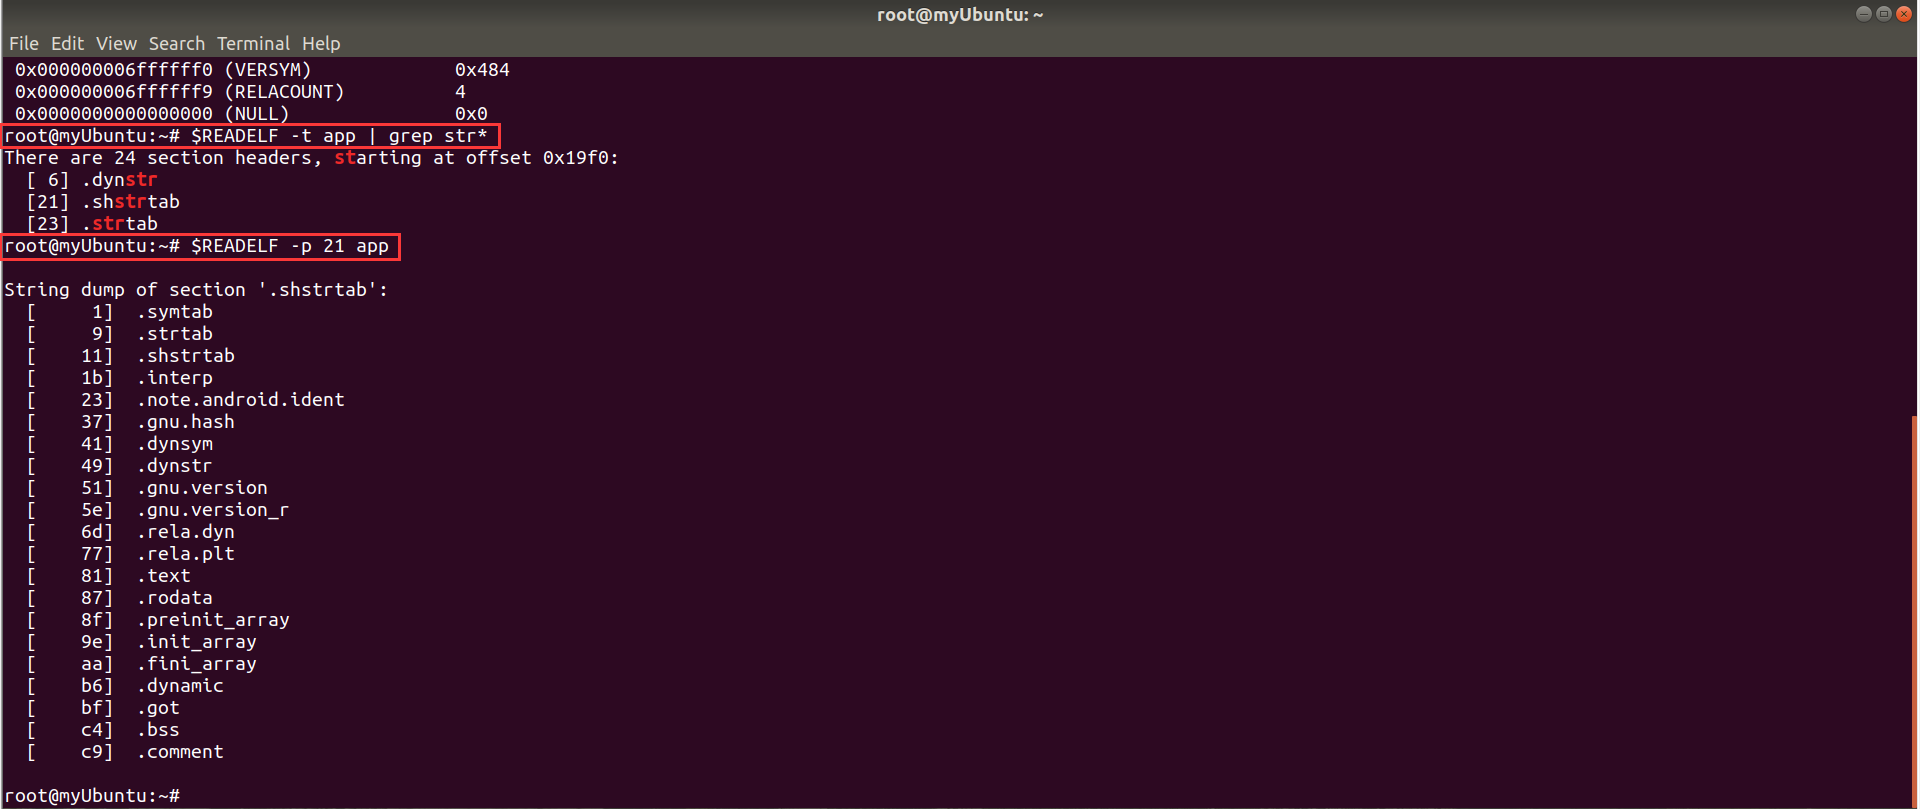Click "String dump of section '.shstrtab':"
Viewport: 1920px width, 809px height.
[x=196, y=290]
